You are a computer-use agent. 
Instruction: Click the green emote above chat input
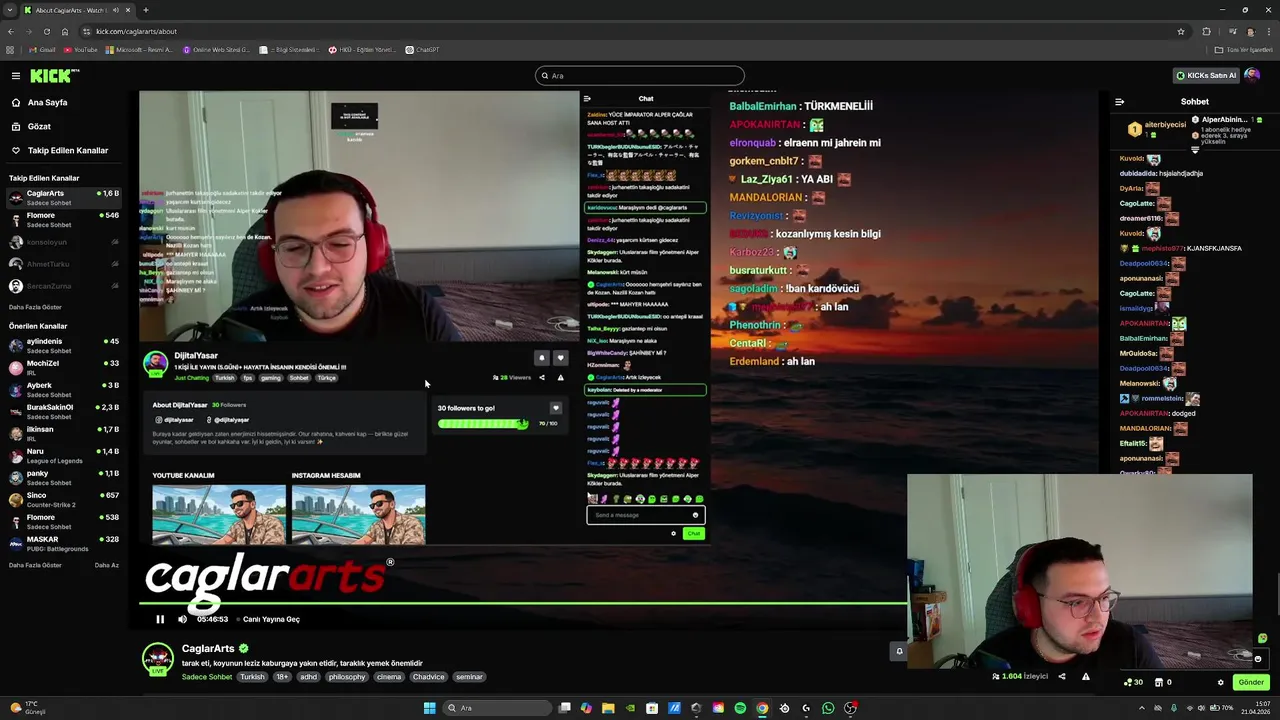(x=1262, y=638)
